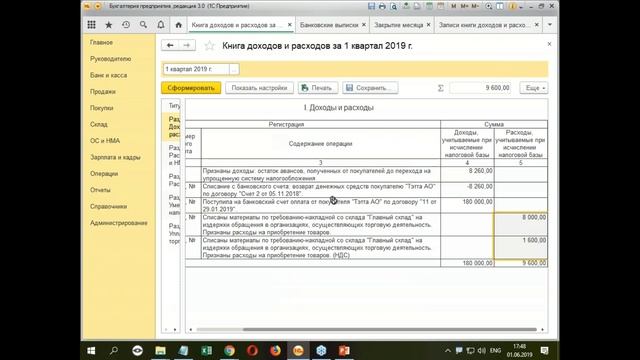The image size is (640, 360).
Task: Open the period selection ellipsis button
Action: [234, 69]
